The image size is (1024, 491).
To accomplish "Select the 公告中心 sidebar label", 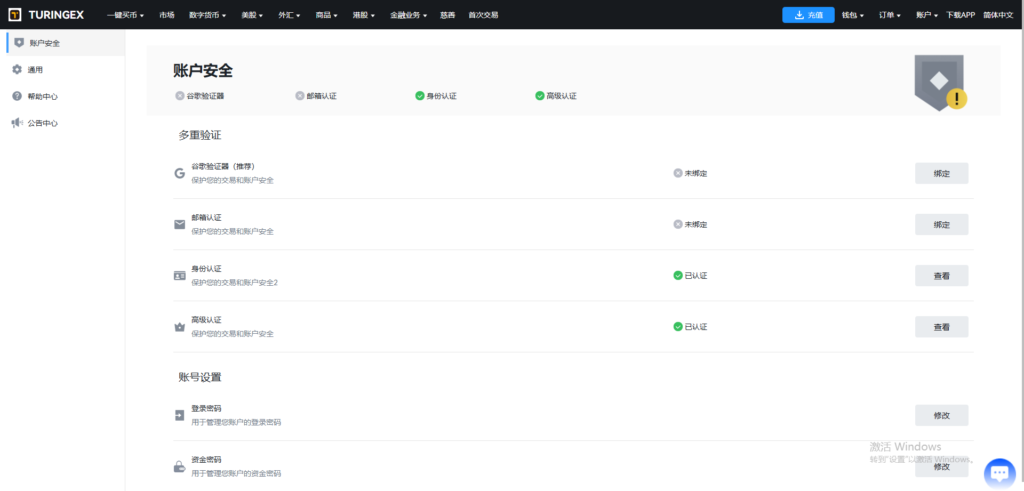I will pos(42,123).
